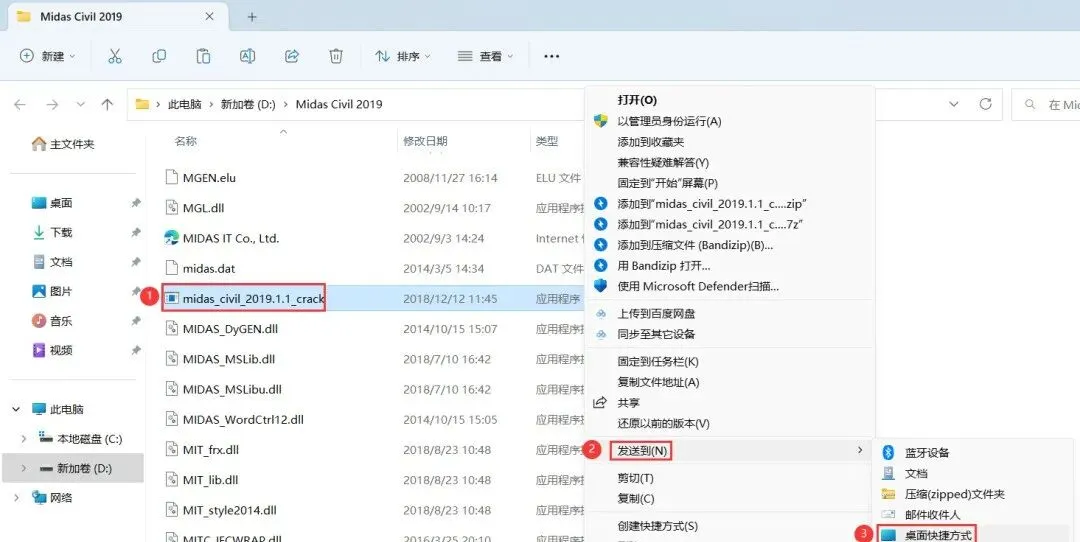The width and height of the screenshot is (1080, 542).
Task: Go back with the left arrow
Action: (x=19, y=105)
